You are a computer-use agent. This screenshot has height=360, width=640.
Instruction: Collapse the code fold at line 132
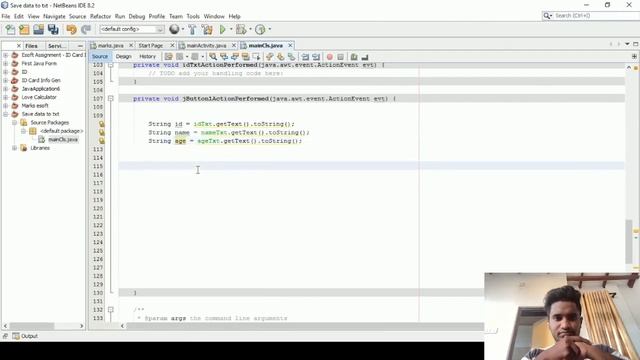(111, 310)
